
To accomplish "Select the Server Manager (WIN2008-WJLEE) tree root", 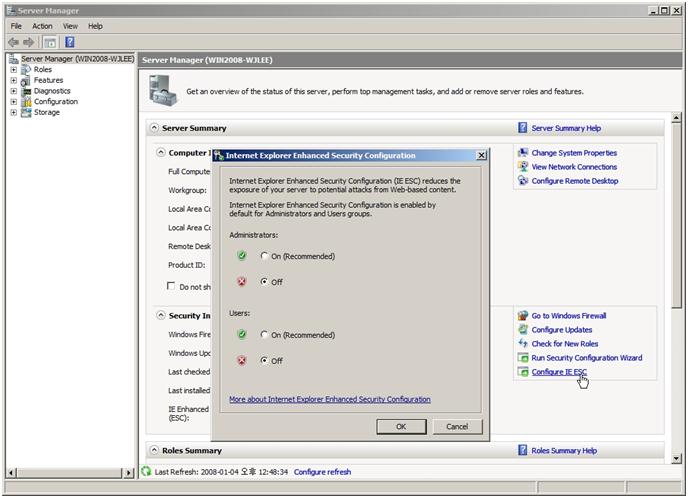I will 78,59.
